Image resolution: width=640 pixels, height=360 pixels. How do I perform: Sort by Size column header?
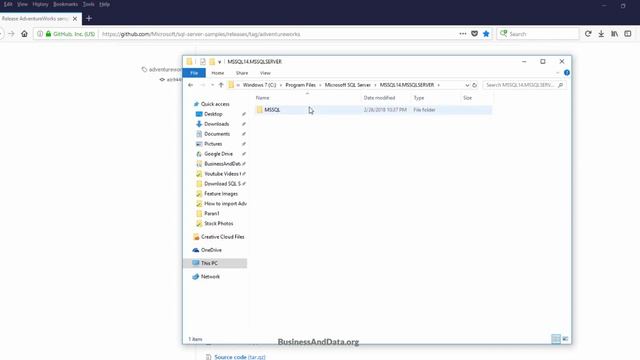467,98
